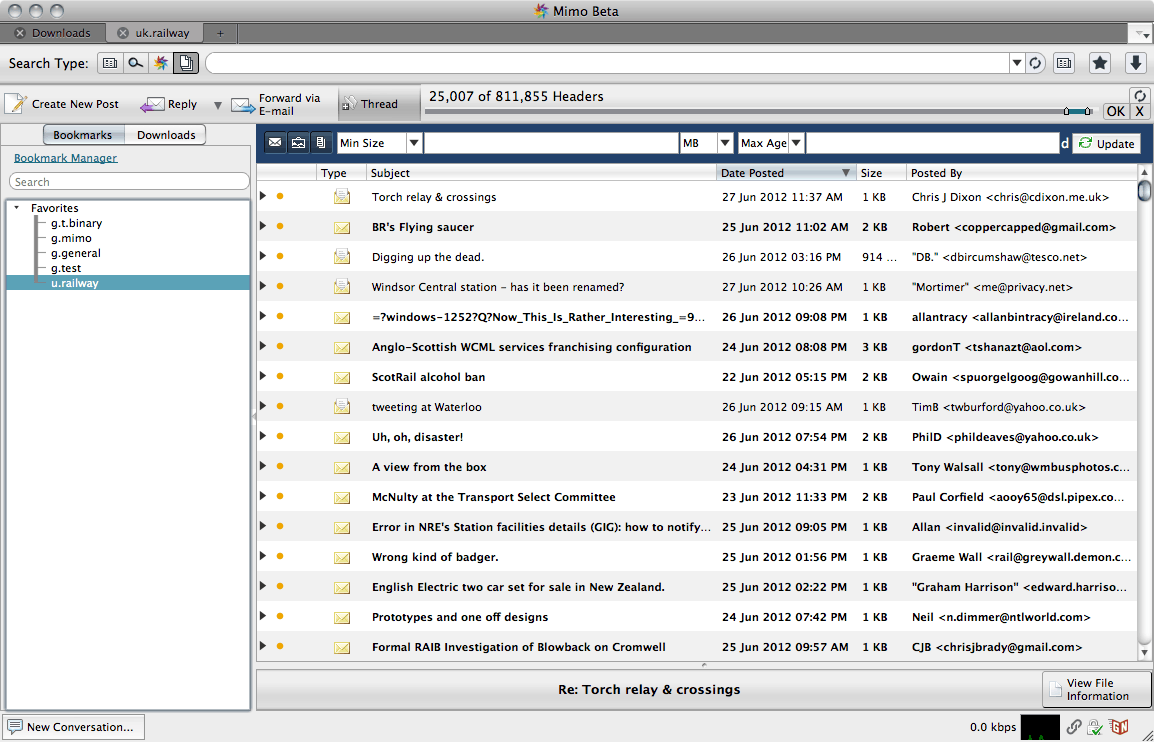Switch to the uk.railway tab
The height and width of the screenshot is (742, 1154).
point(162,32)
